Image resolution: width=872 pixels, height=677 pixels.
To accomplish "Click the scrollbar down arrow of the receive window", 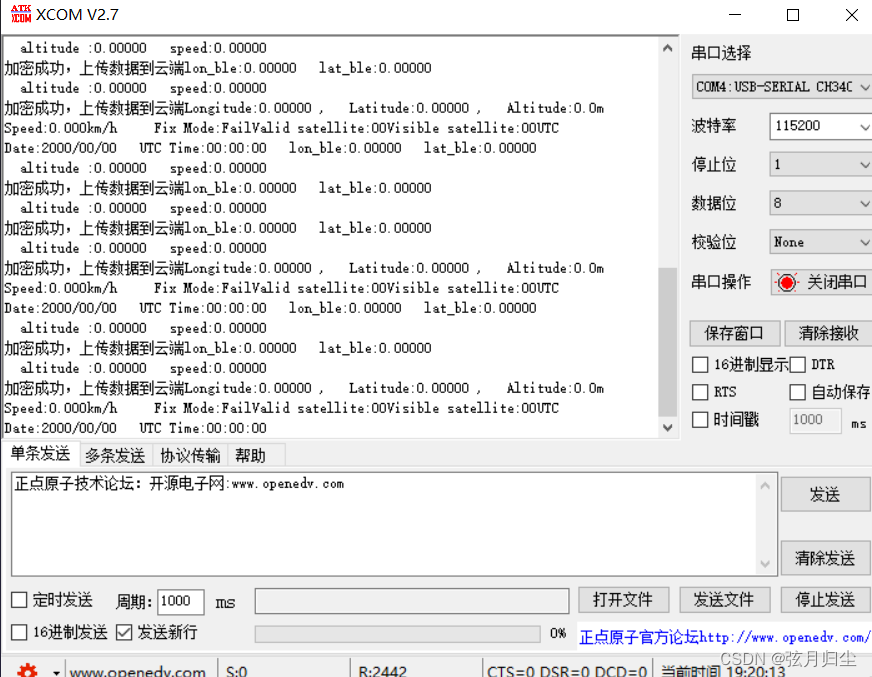I will pos(668,427).
